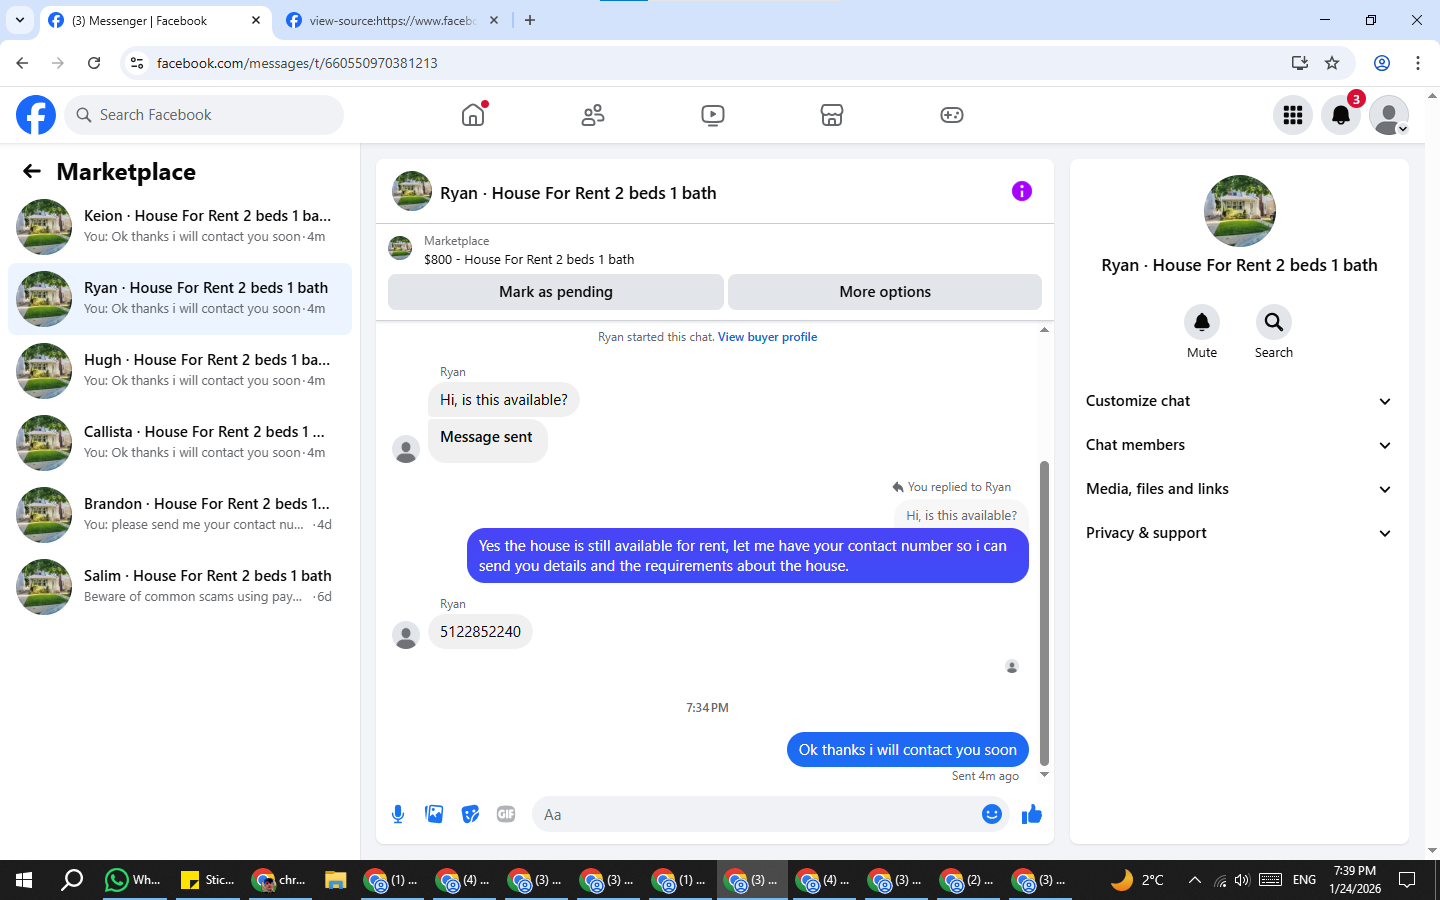Click the install app icon in address bar
Screen dimensions: 1440x900
1299,63
